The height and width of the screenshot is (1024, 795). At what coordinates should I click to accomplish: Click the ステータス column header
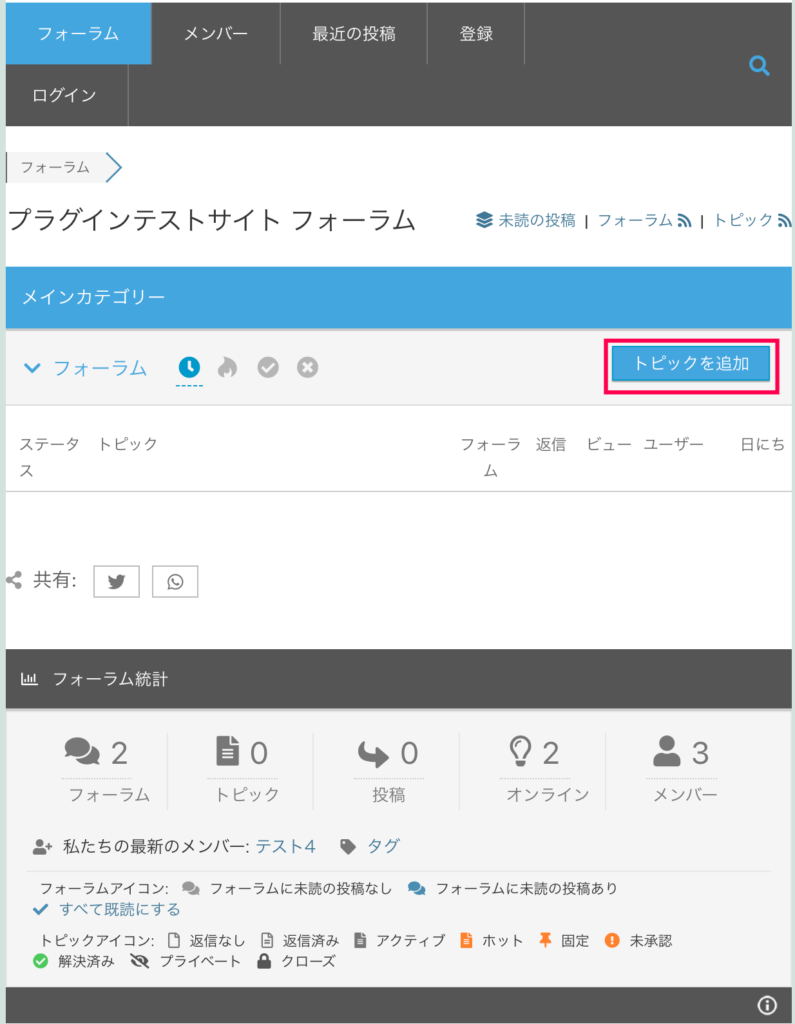tap(48, 457)
